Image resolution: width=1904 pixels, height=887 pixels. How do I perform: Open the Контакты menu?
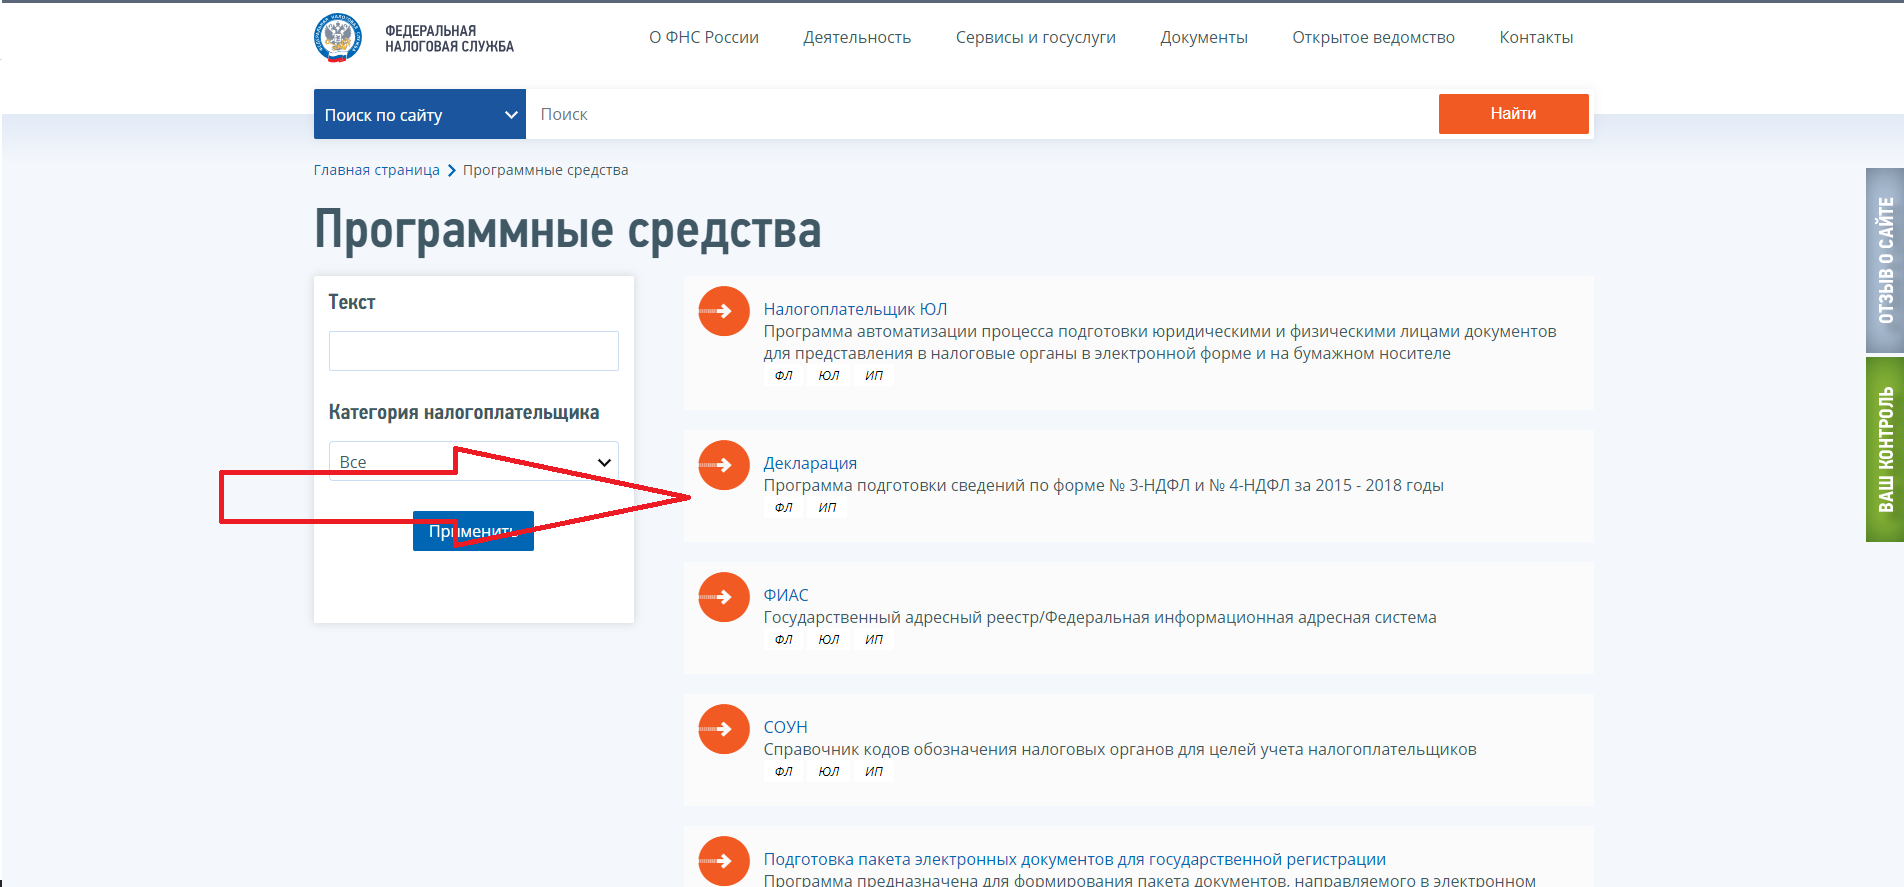(1536, 37)
